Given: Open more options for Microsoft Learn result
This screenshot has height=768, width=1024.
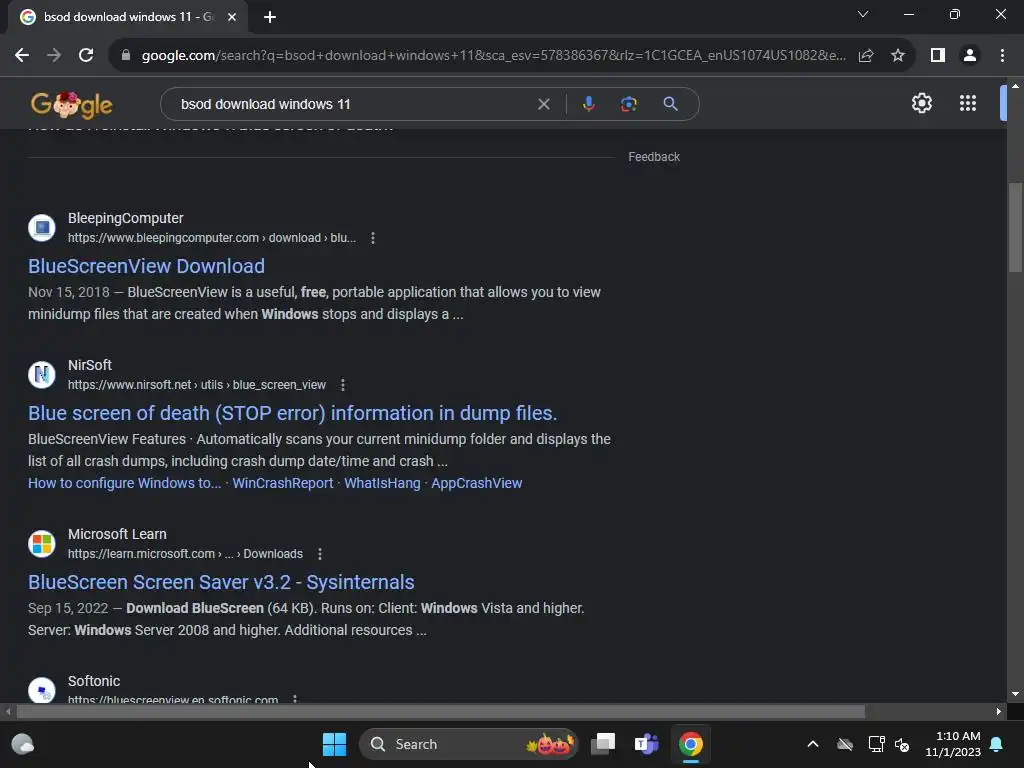Looking at the screenshot, I should point(320,554).
